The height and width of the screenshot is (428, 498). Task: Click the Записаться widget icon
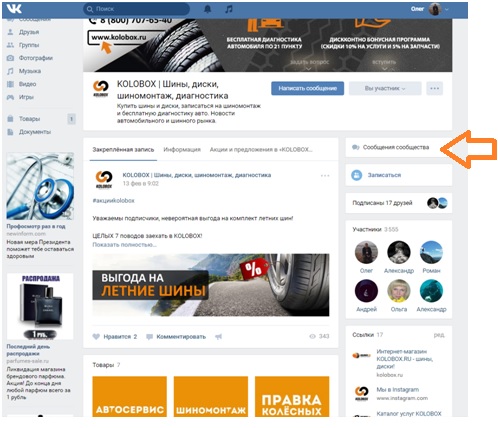356,175
